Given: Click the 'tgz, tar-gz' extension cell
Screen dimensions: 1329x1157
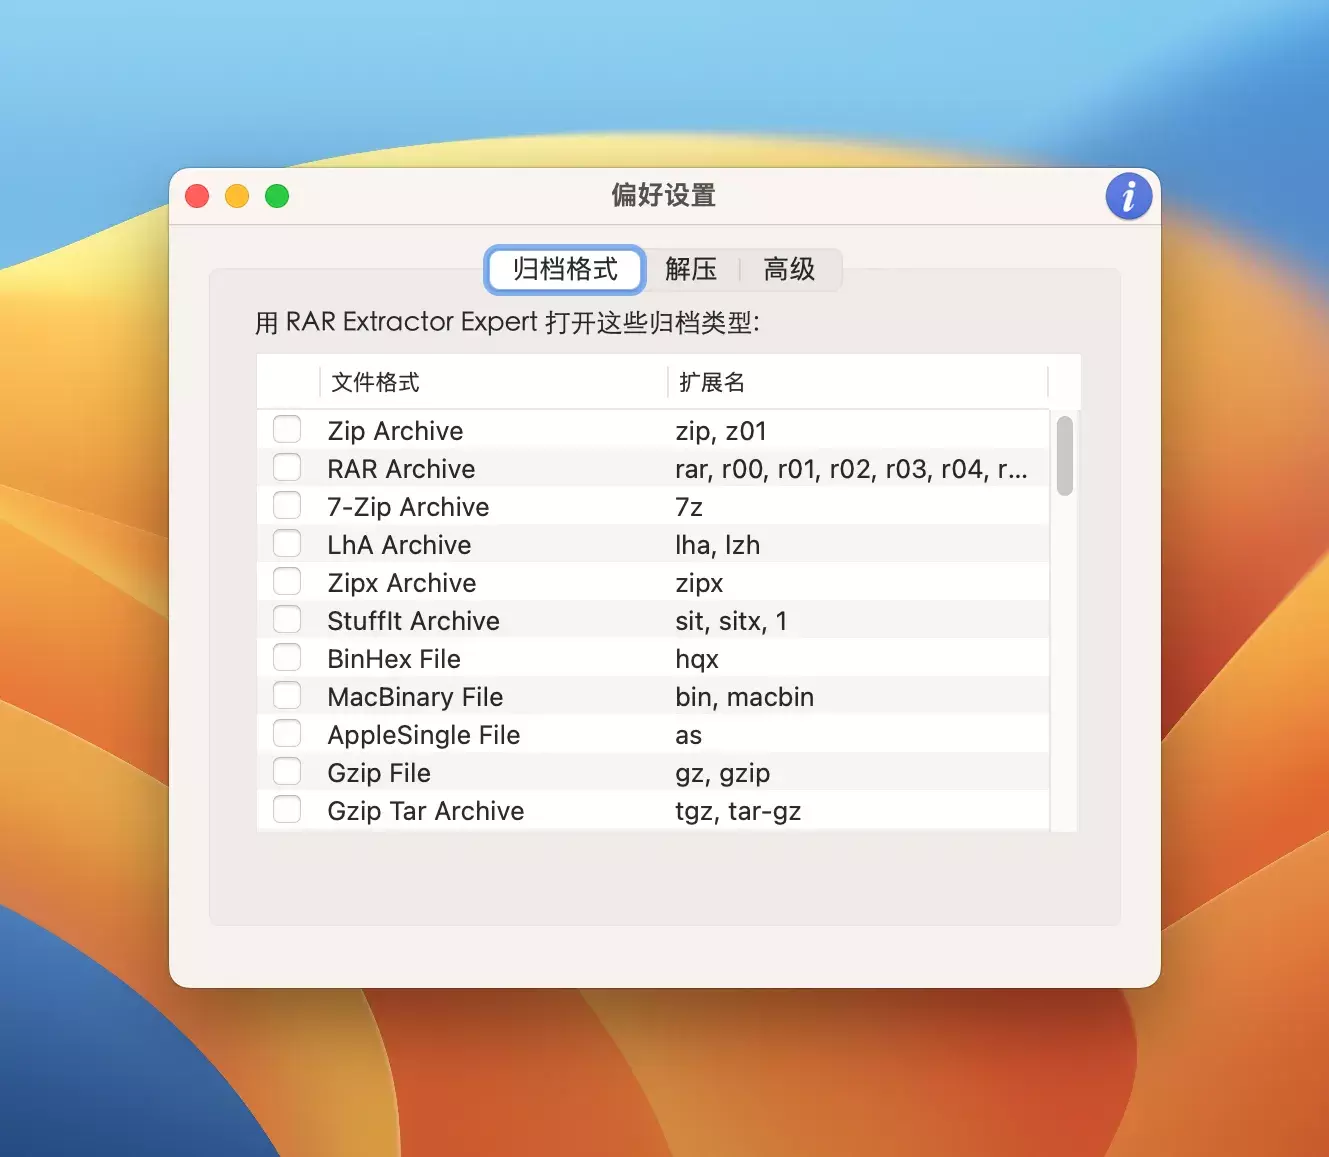Looking at the screenshot, I should pyautogui.click(x=738, y=811).
